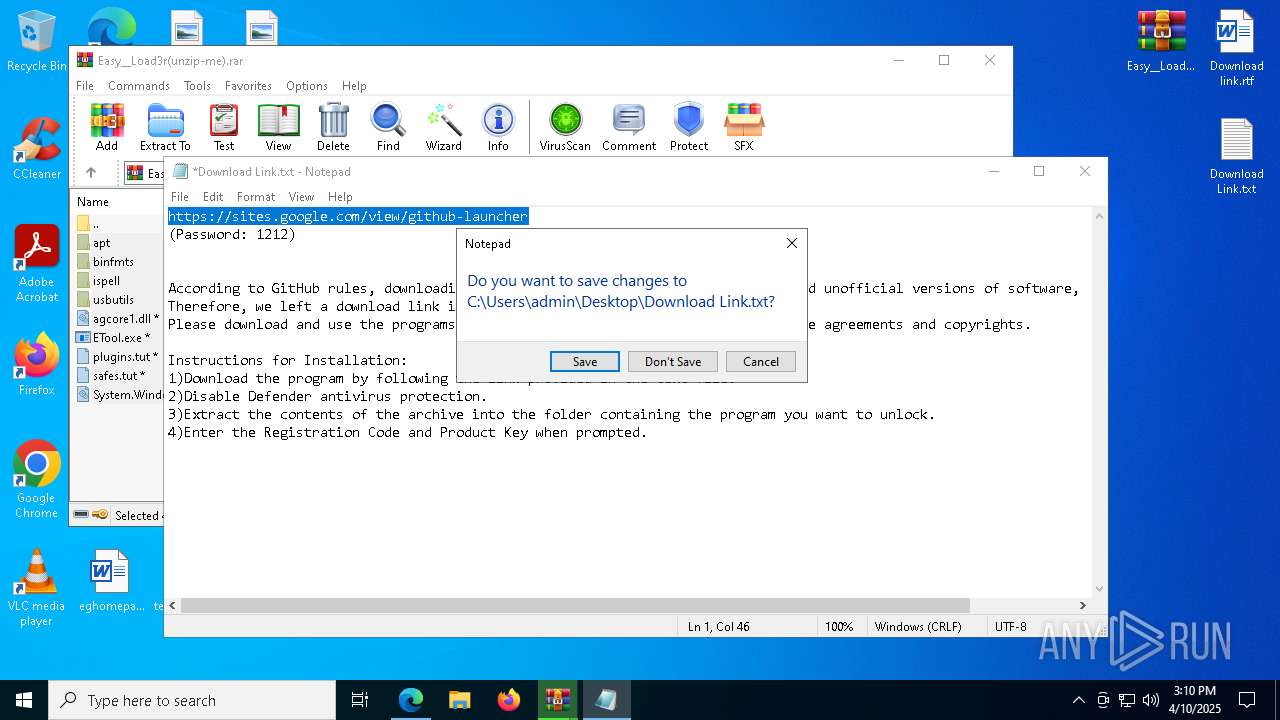Click Don't Save in the dialog

click(x=673, y=361)
